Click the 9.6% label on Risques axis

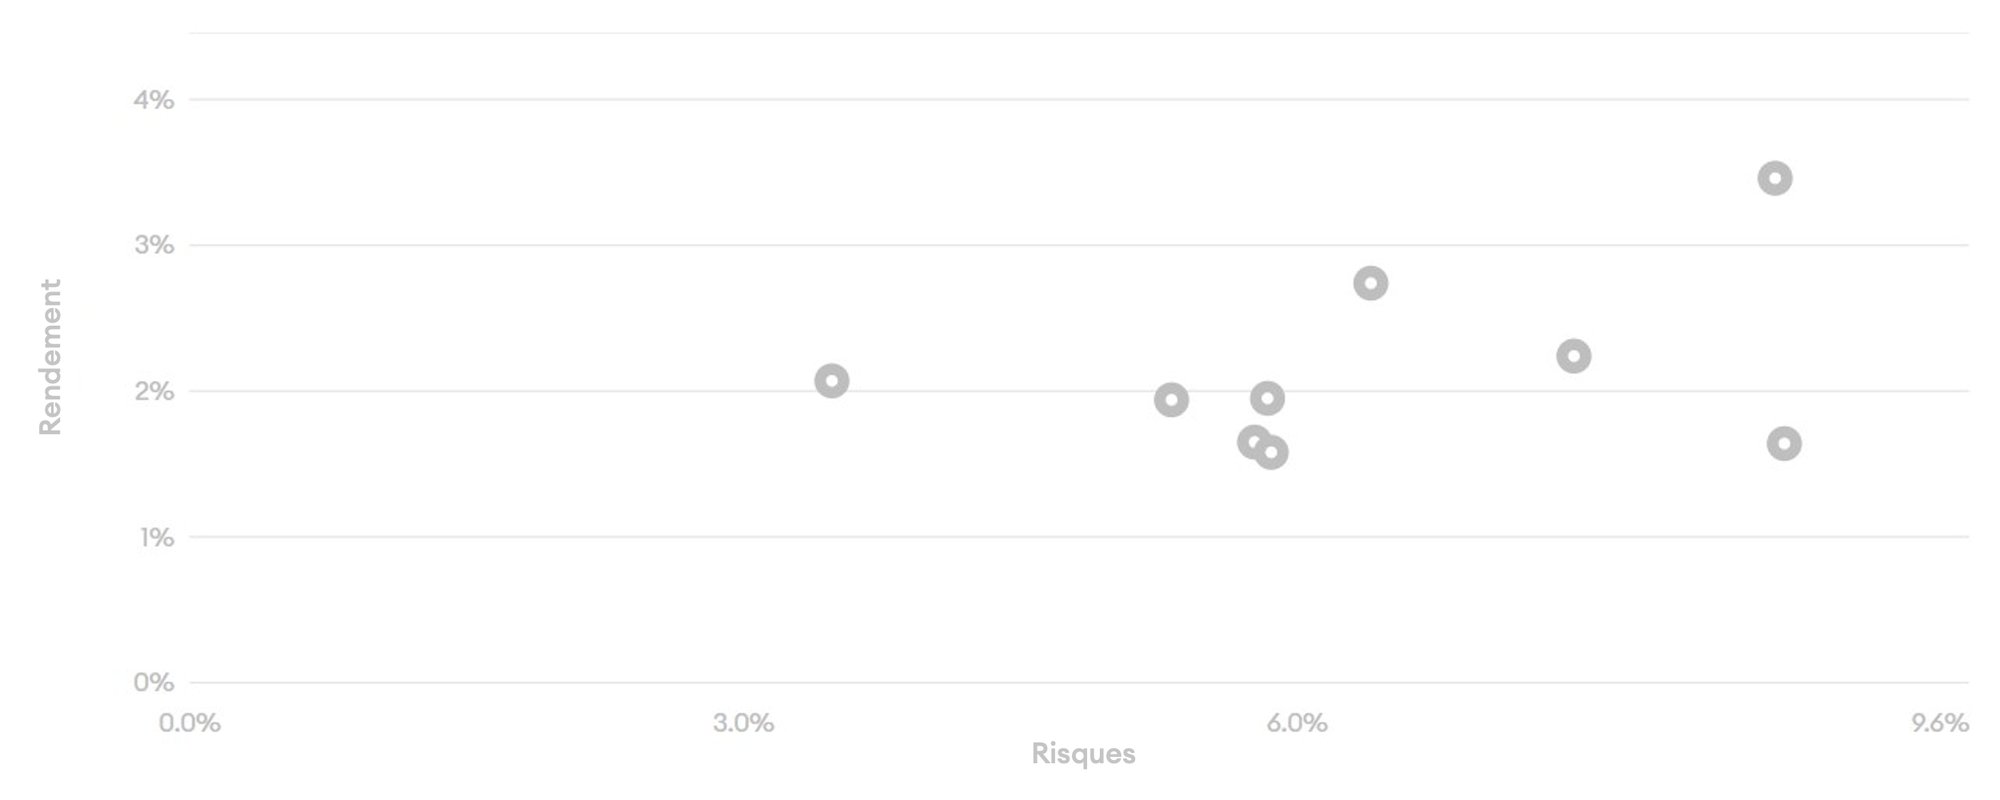click(1939, 723)
